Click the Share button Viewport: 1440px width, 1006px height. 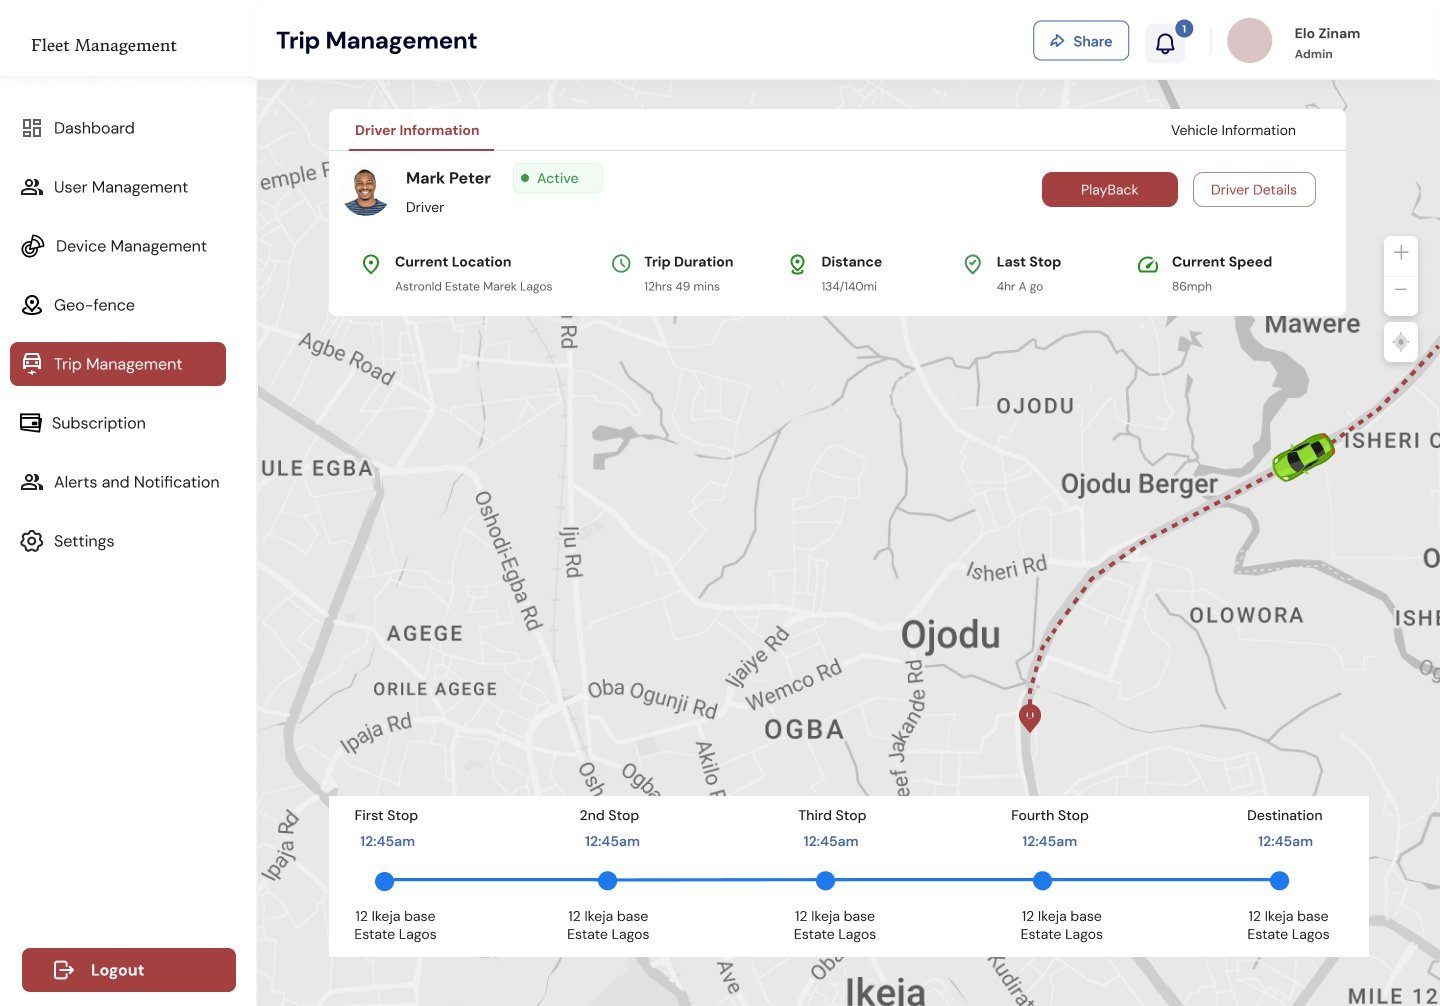point(1081,41)
